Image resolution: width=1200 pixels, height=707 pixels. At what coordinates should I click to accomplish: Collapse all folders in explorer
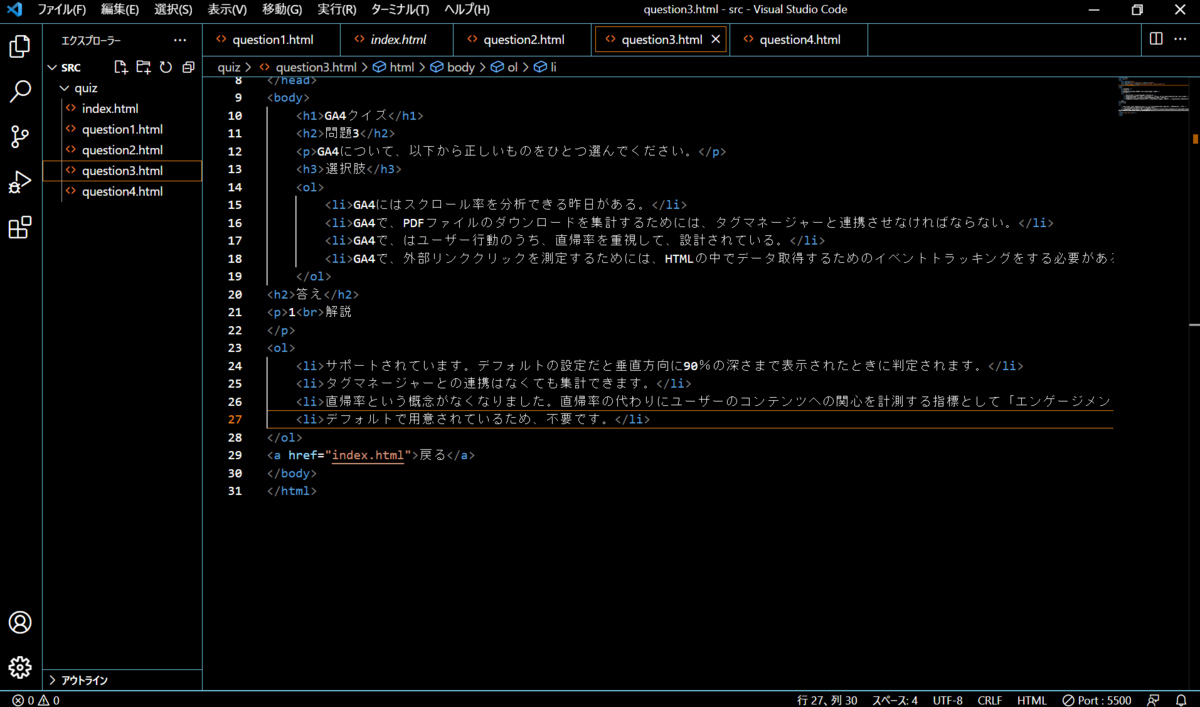pyautogui.click(x=188, y=67)
